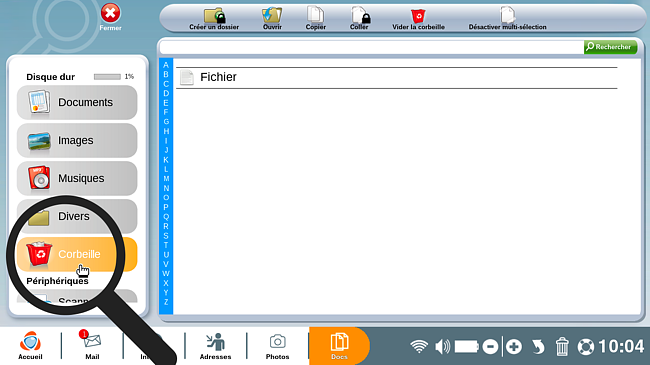Viewport: 650px width, 365px height.
Task: Mute sound via the speaker icon
Action: click(x=442, y=346)
